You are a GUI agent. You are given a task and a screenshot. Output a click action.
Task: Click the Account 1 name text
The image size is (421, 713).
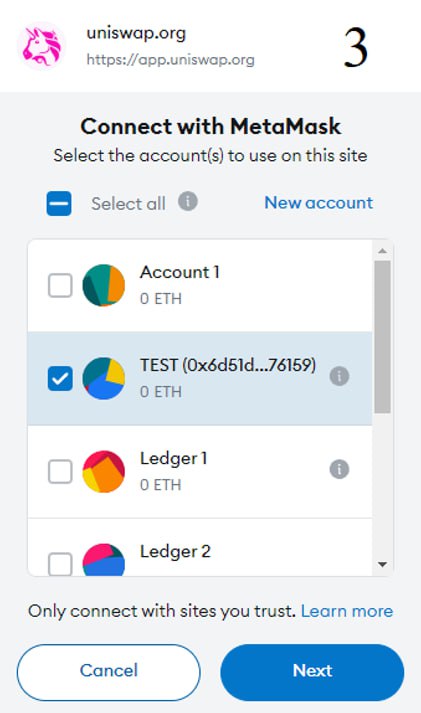coord(180,272)
